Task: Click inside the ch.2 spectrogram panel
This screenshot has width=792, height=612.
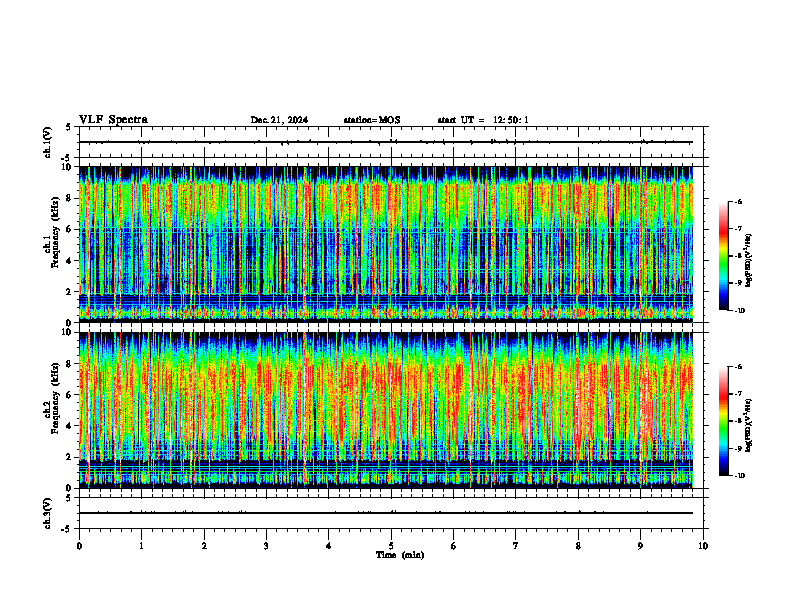Action: point(386,410)
